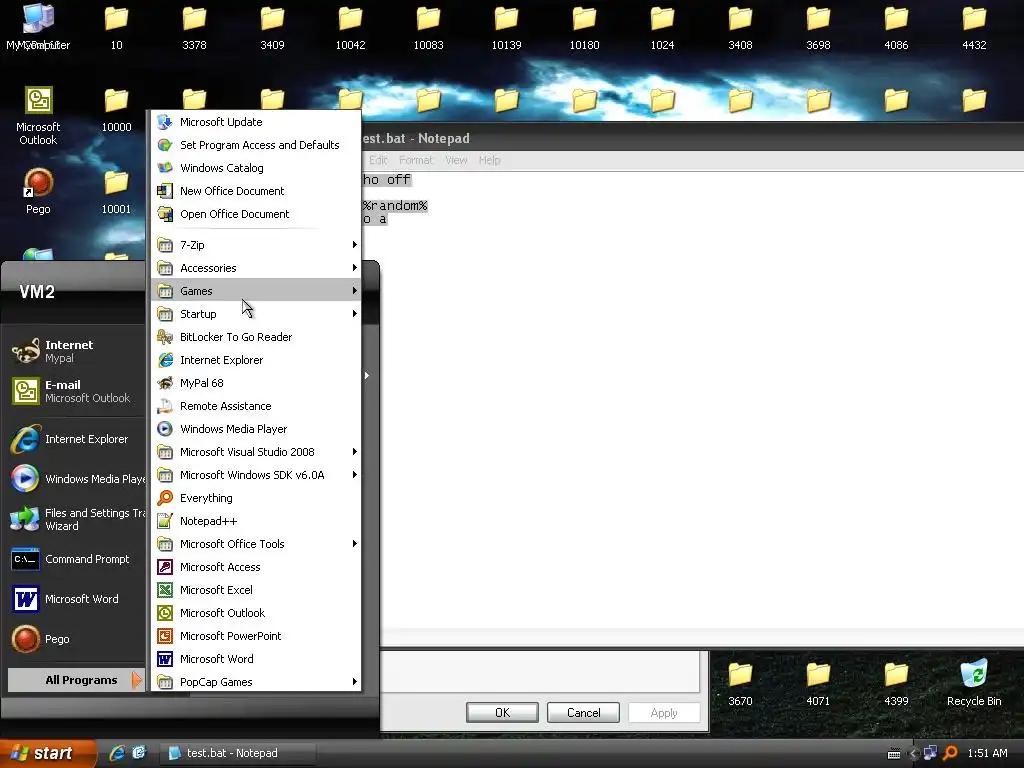Screen dimensions: 1024x768
Task: Click test.bat - Notepad taskbar button
Action: point(238,753)
